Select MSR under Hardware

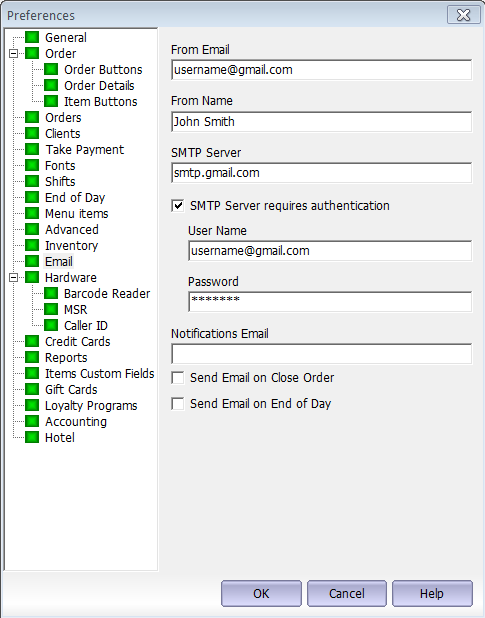(75, 309)
